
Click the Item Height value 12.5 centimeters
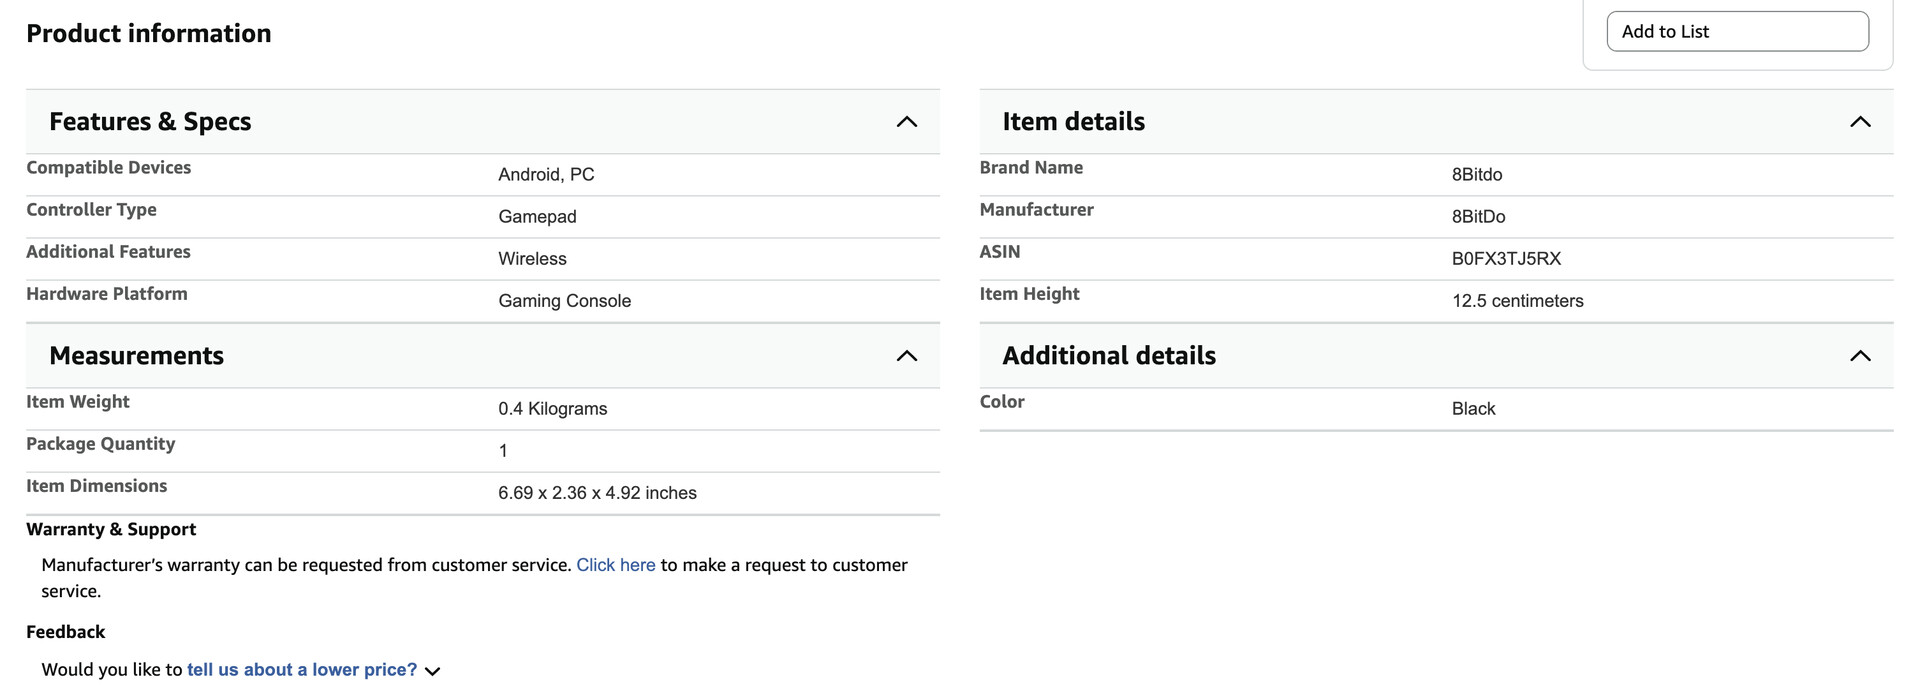pos(1517,301)
